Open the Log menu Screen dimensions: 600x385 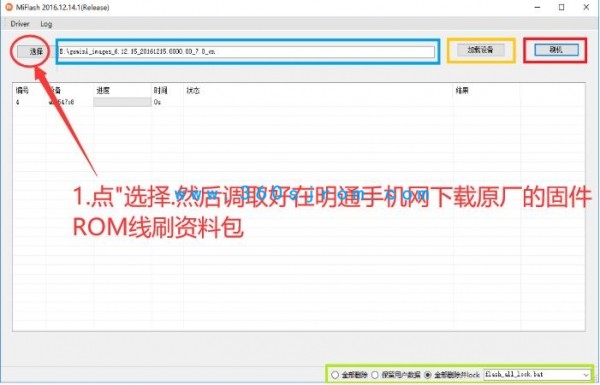click(x=46, y=24)
